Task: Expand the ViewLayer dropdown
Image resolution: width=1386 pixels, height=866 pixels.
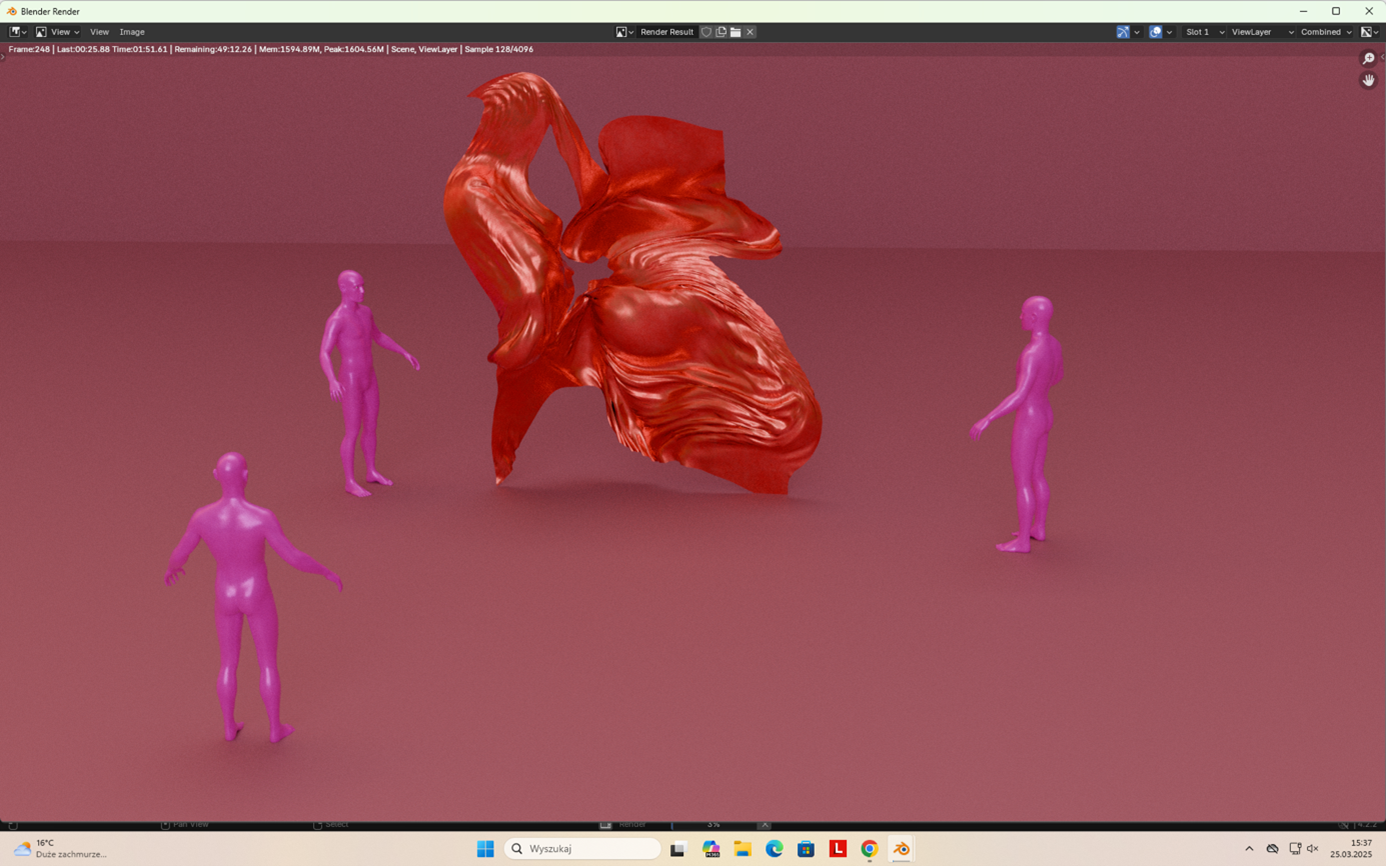Action: [x=1261, y=32]
